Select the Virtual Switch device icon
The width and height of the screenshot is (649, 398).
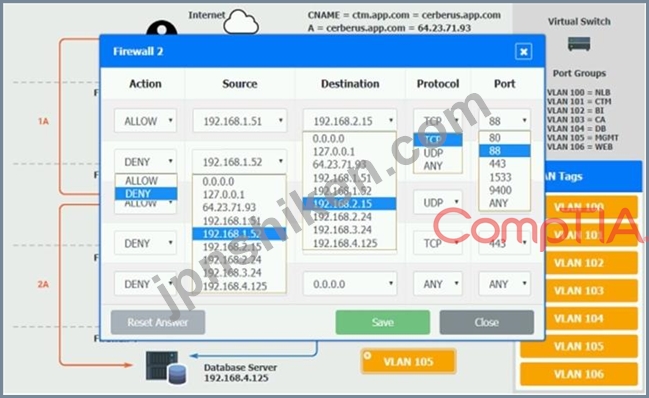coord(579,44)
